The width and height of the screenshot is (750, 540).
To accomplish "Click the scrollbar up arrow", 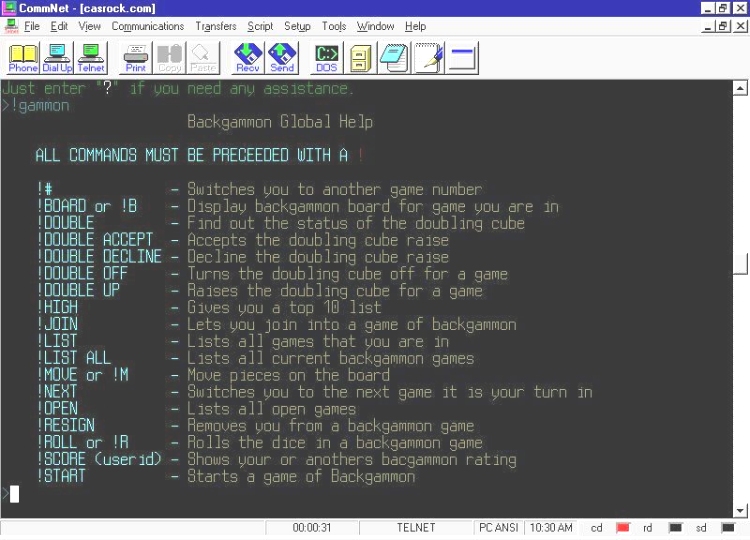I will tap(740, 88).
